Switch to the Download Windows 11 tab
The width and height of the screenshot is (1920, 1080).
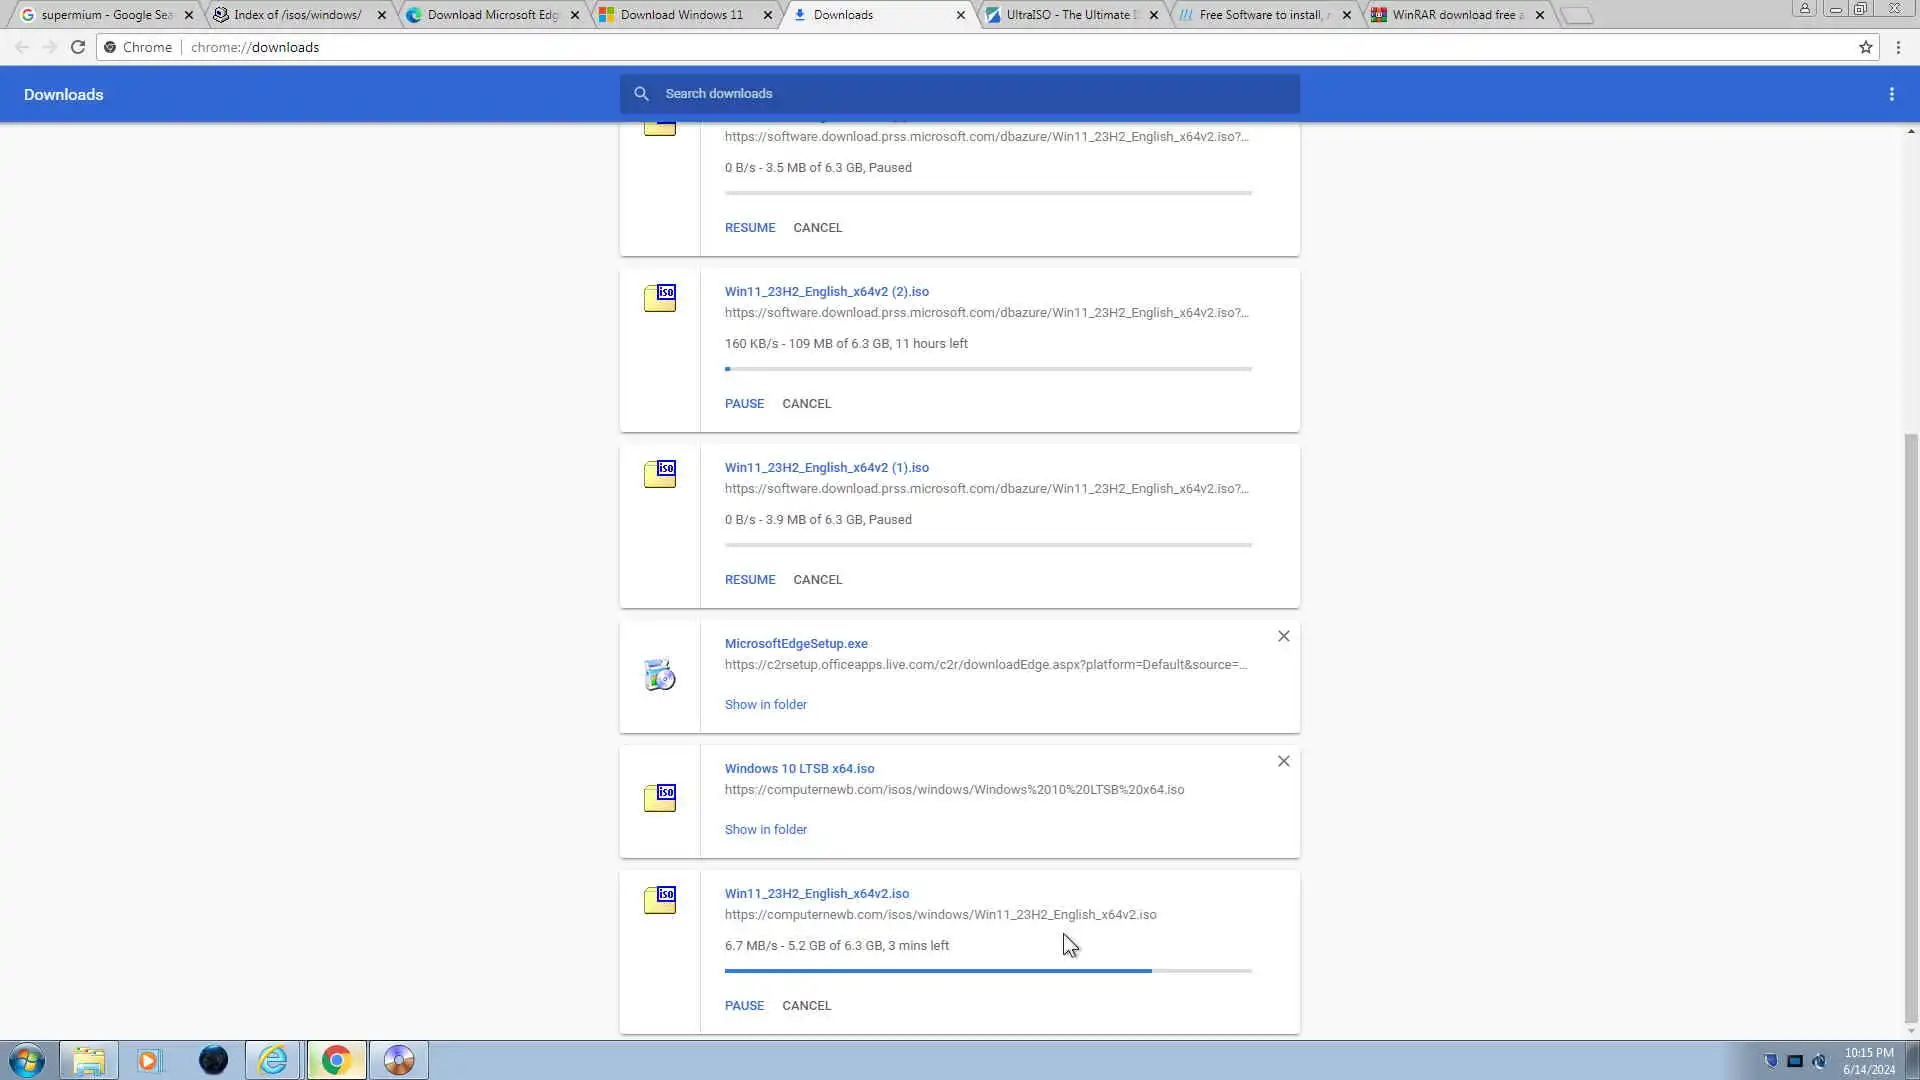click(x=681, y=15)
